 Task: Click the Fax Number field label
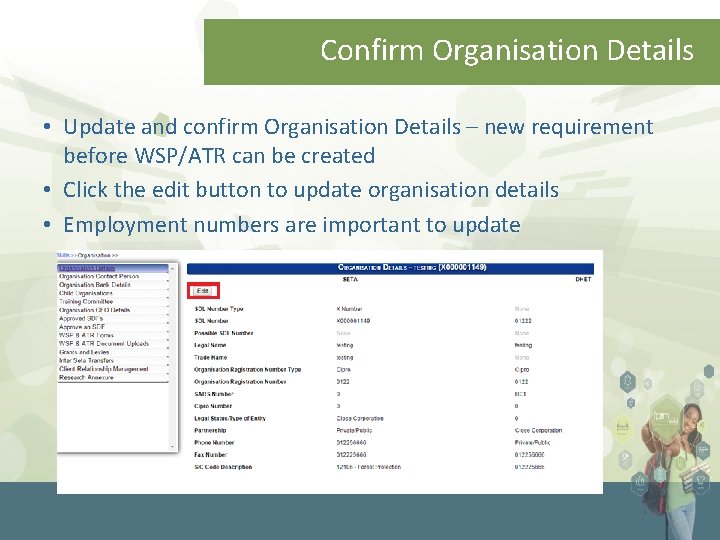tap(210, 455)
